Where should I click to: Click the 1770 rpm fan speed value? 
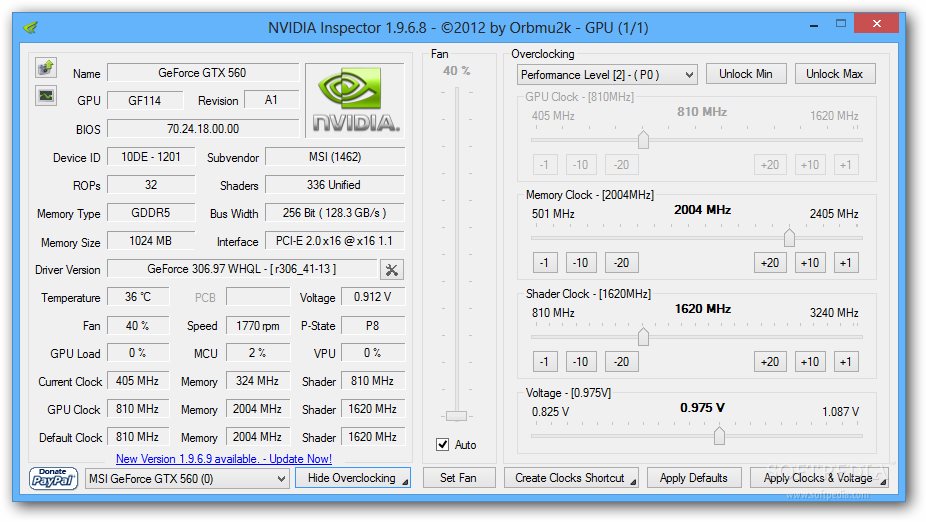pyautogui.click(x=258, y=325)
